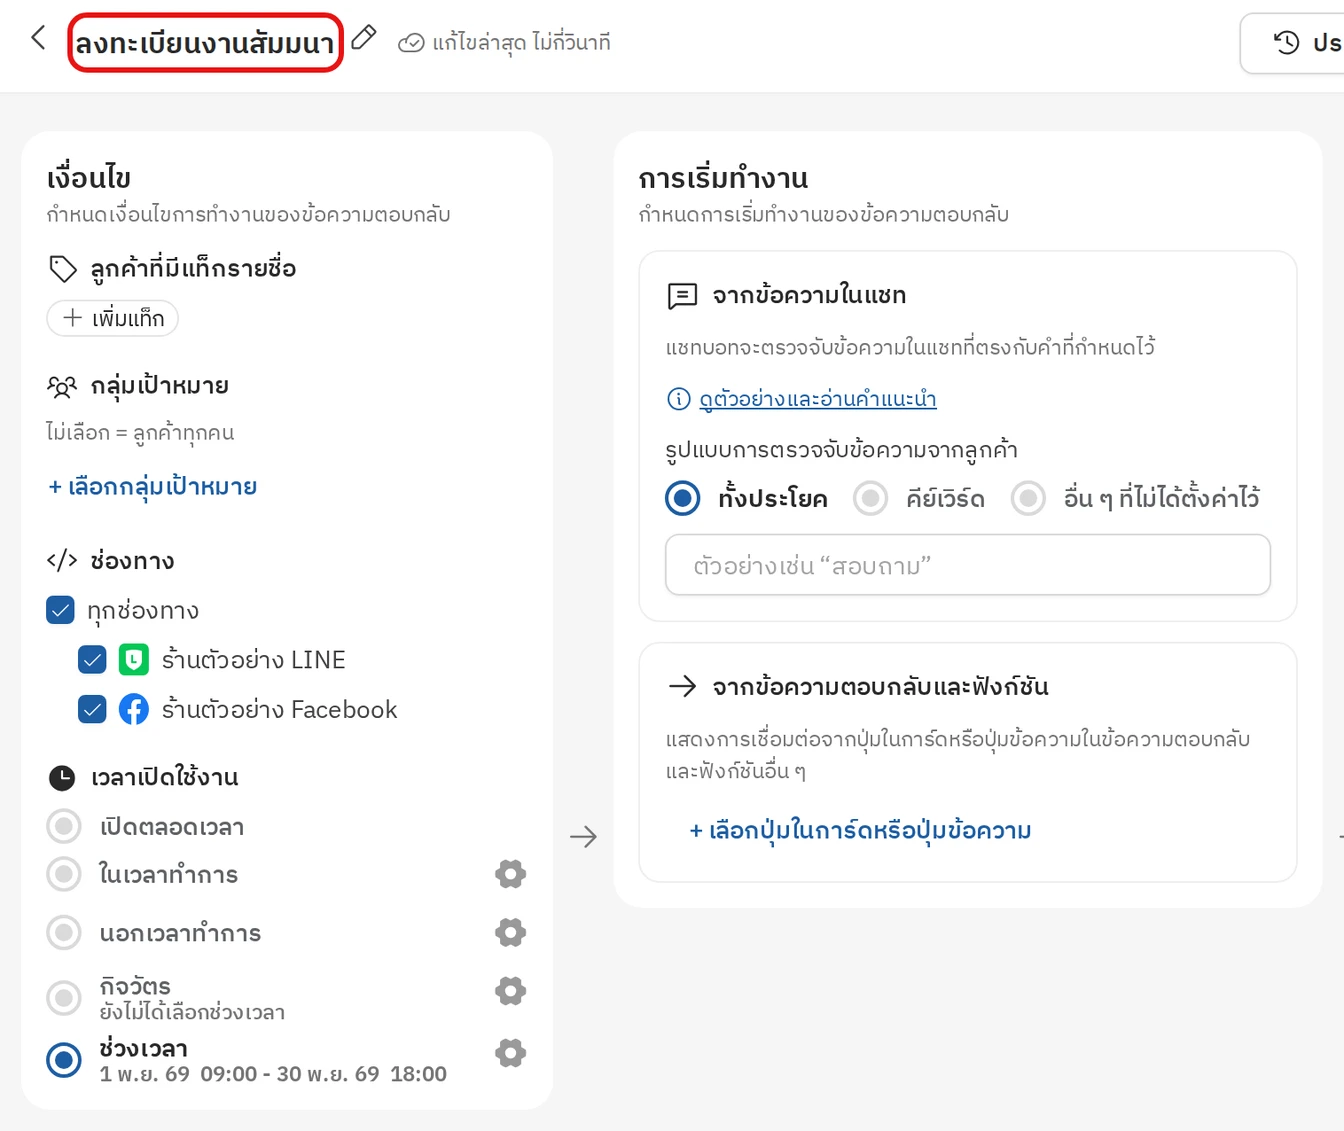
Task: Click the cloud saved status icon
Action: [x=411, y=43]
